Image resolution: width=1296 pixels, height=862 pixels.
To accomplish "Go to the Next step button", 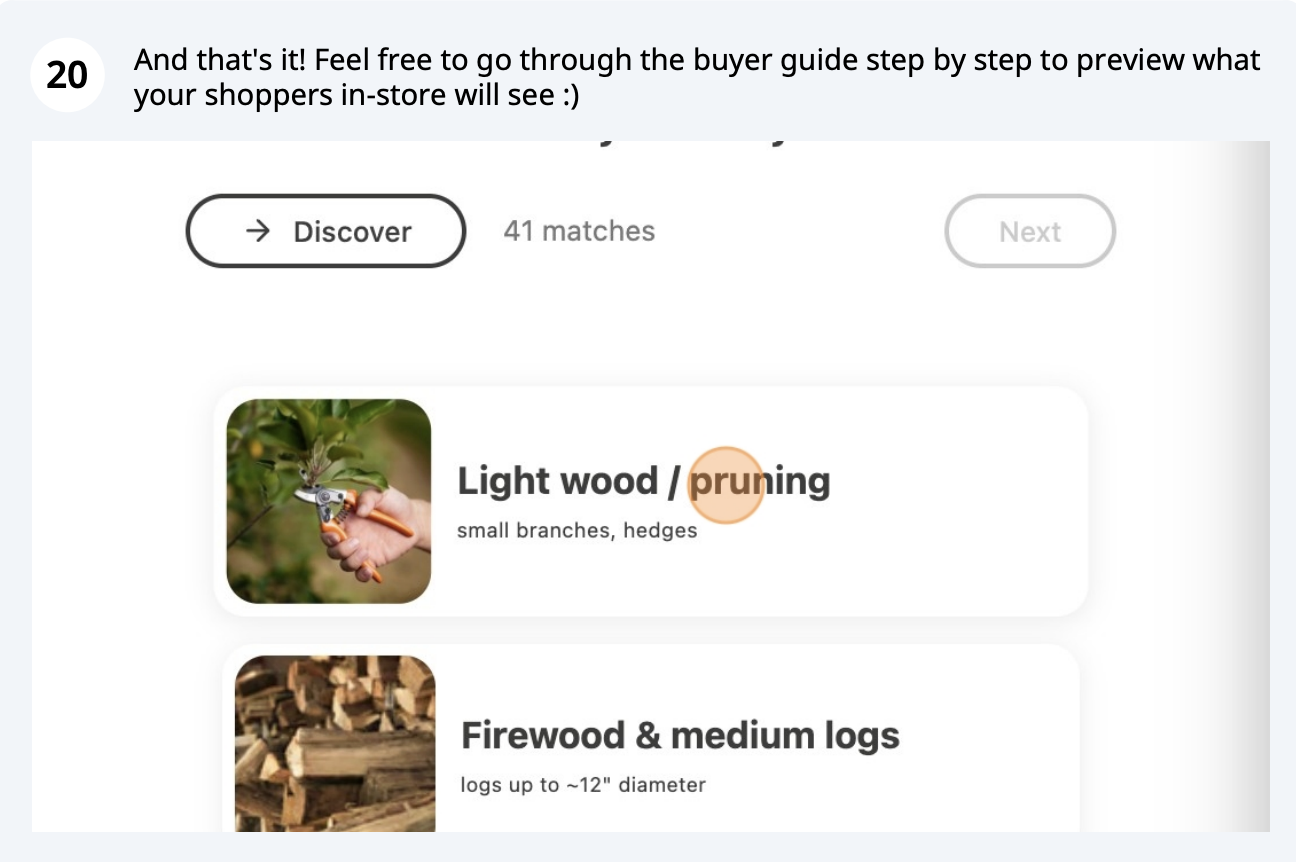I will click(x=1030, y=231).
